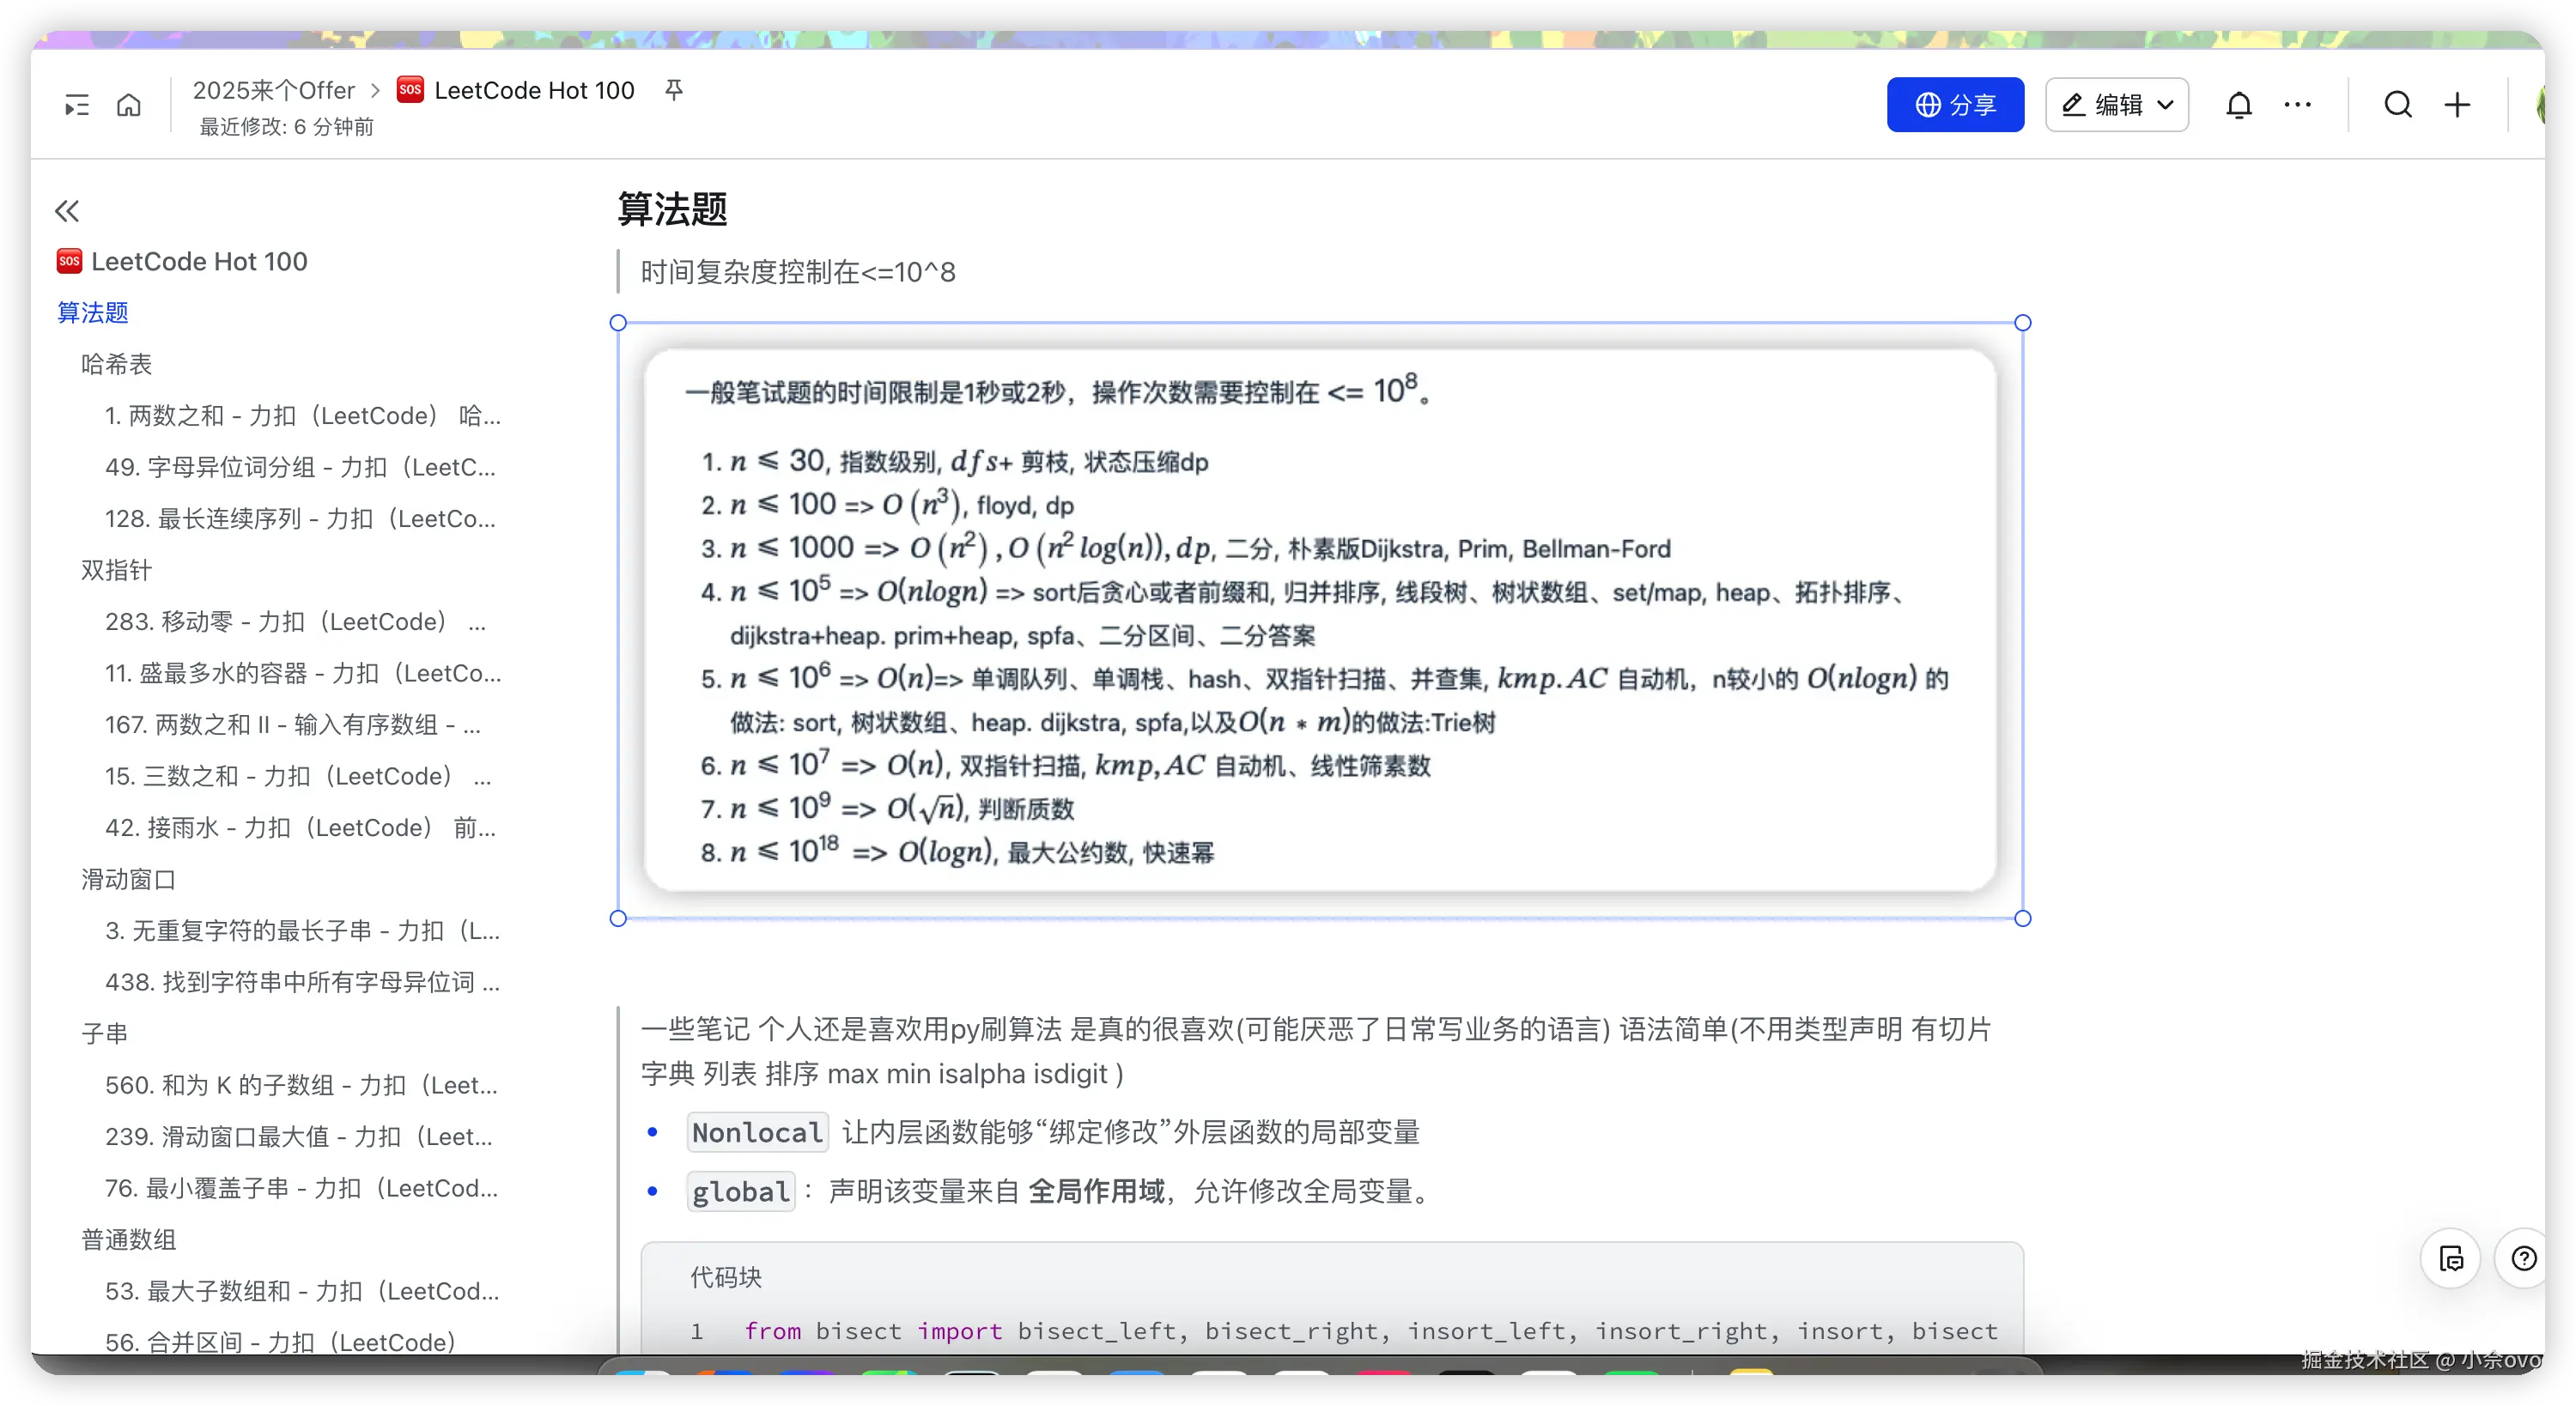The width and height of the screenshot is (2576, 1406).
Task: Go home using the house icon
Action: [x=129, y=104]
